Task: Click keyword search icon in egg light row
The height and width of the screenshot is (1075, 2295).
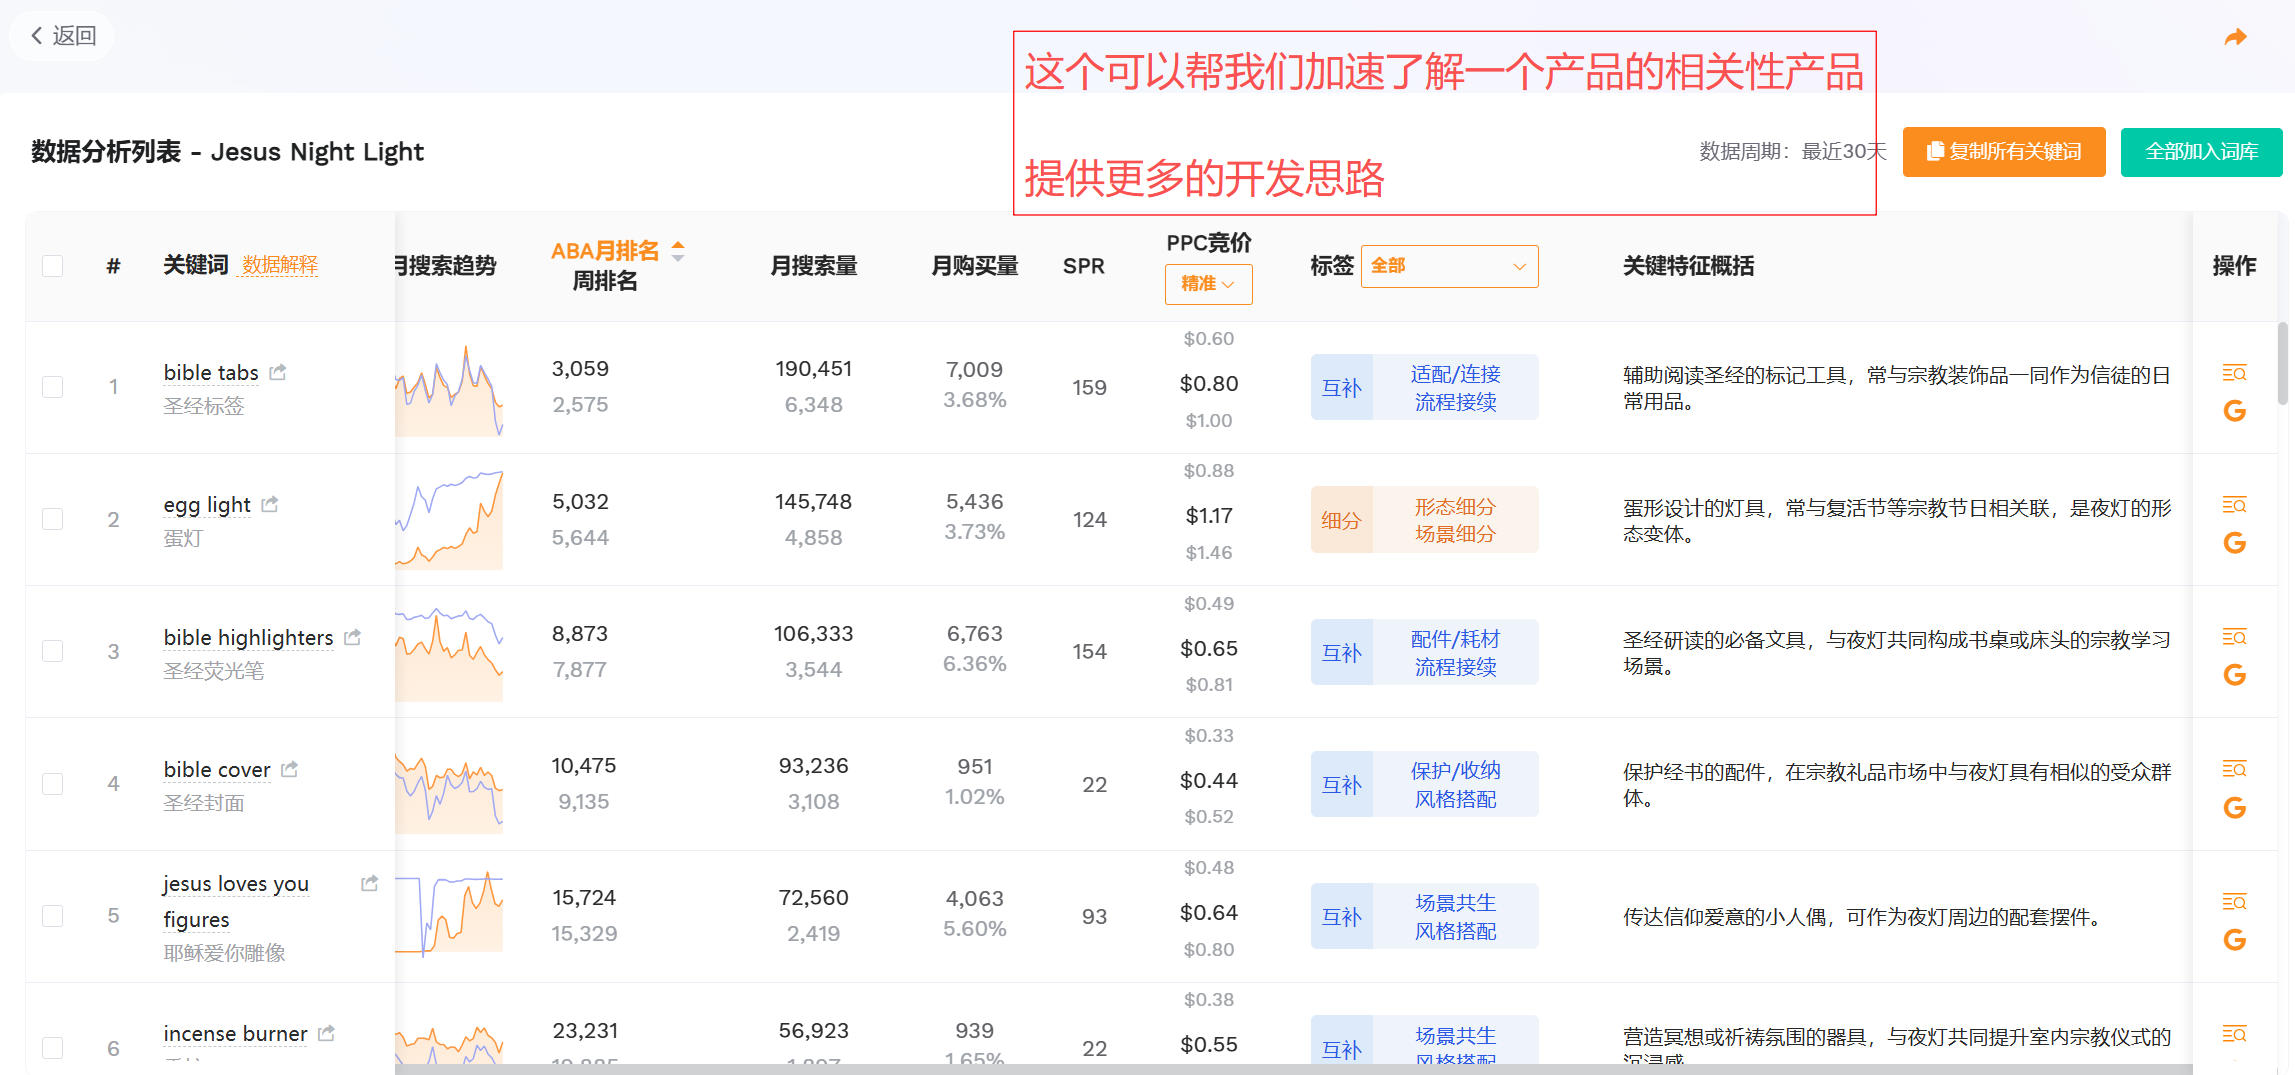Action: (2234, 504)
